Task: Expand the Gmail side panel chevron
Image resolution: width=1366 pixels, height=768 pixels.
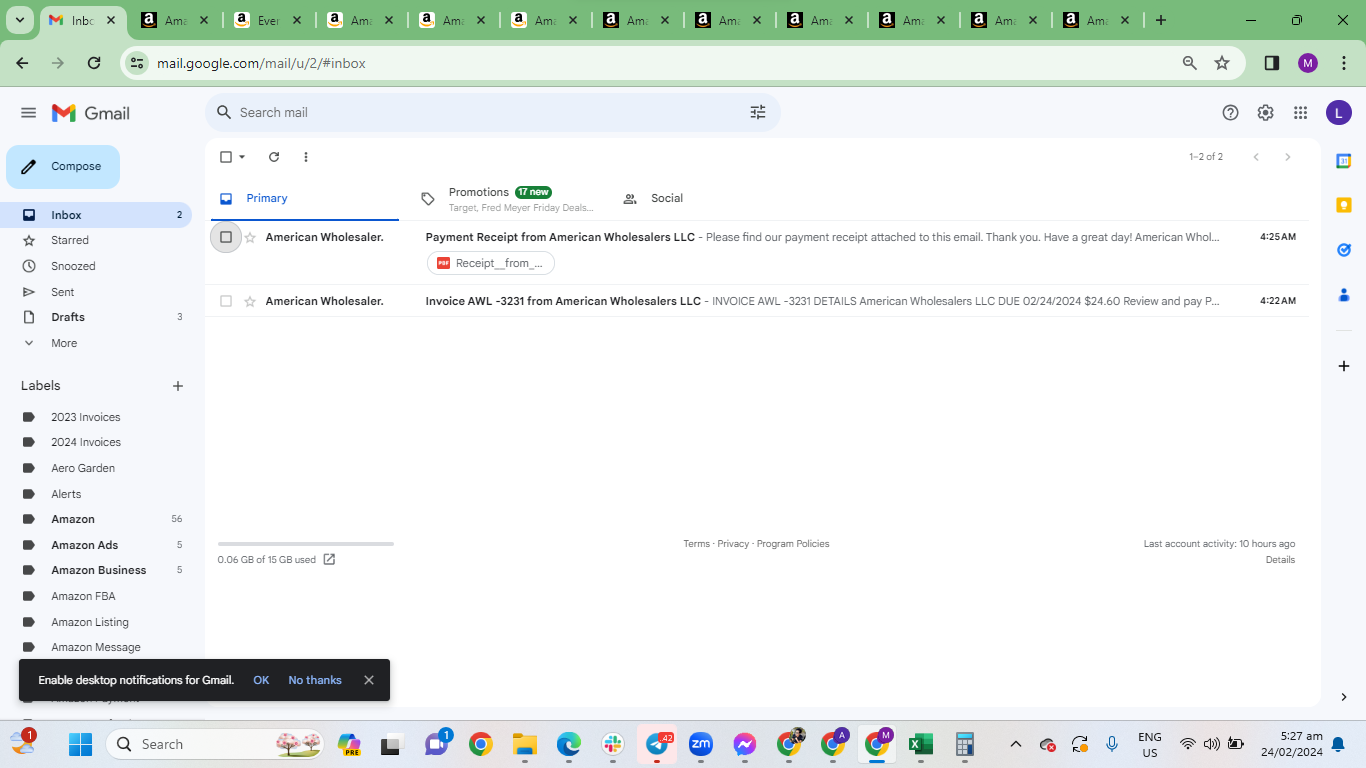Action: [x=1344, y=697]
